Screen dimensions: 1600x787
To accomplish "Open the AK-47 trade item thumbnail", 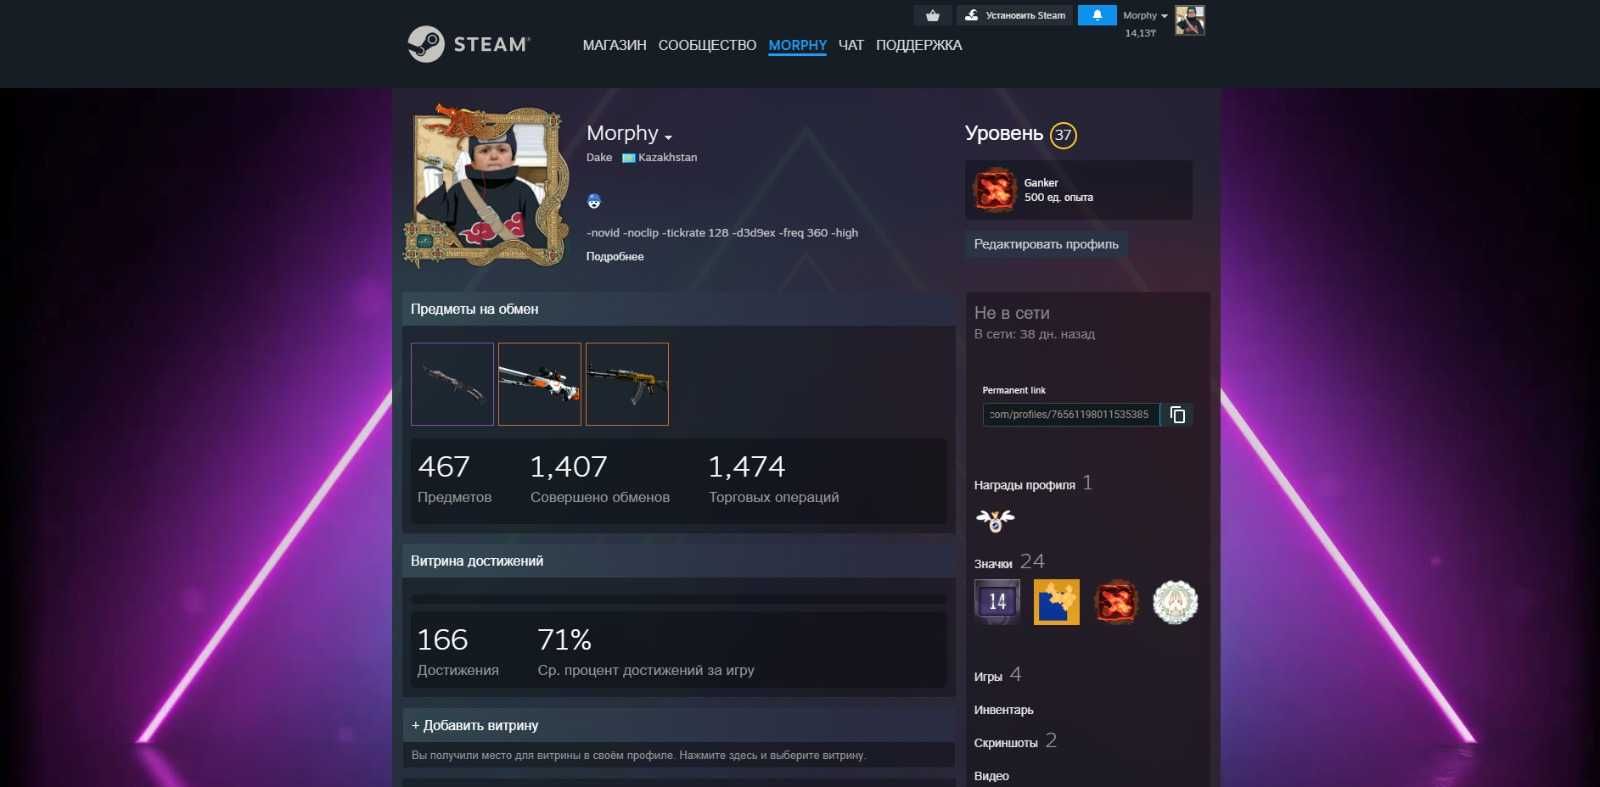I will 627,384.
